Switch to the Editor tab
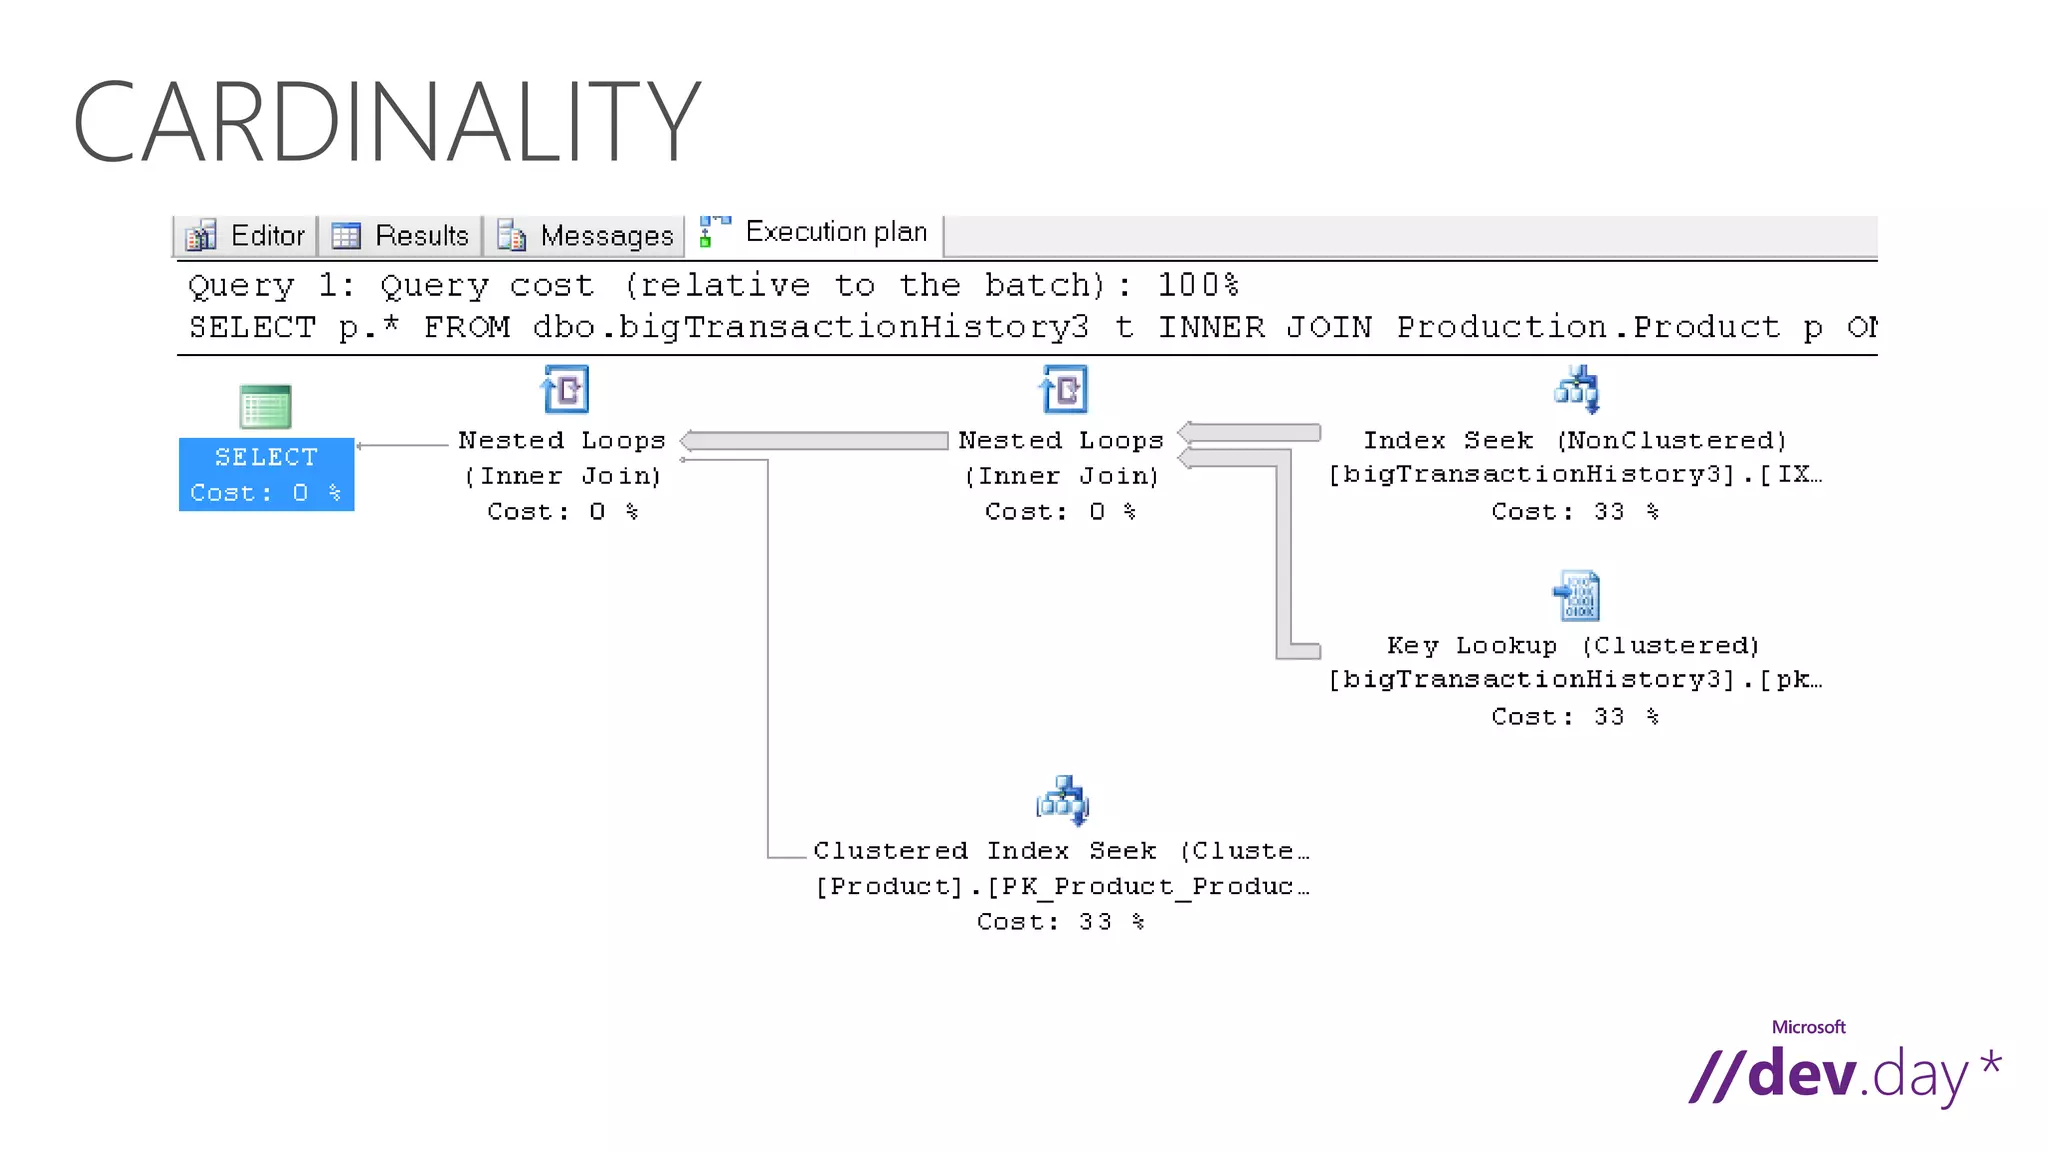The image size is (2048, 1152). click(x=267, y=236)
